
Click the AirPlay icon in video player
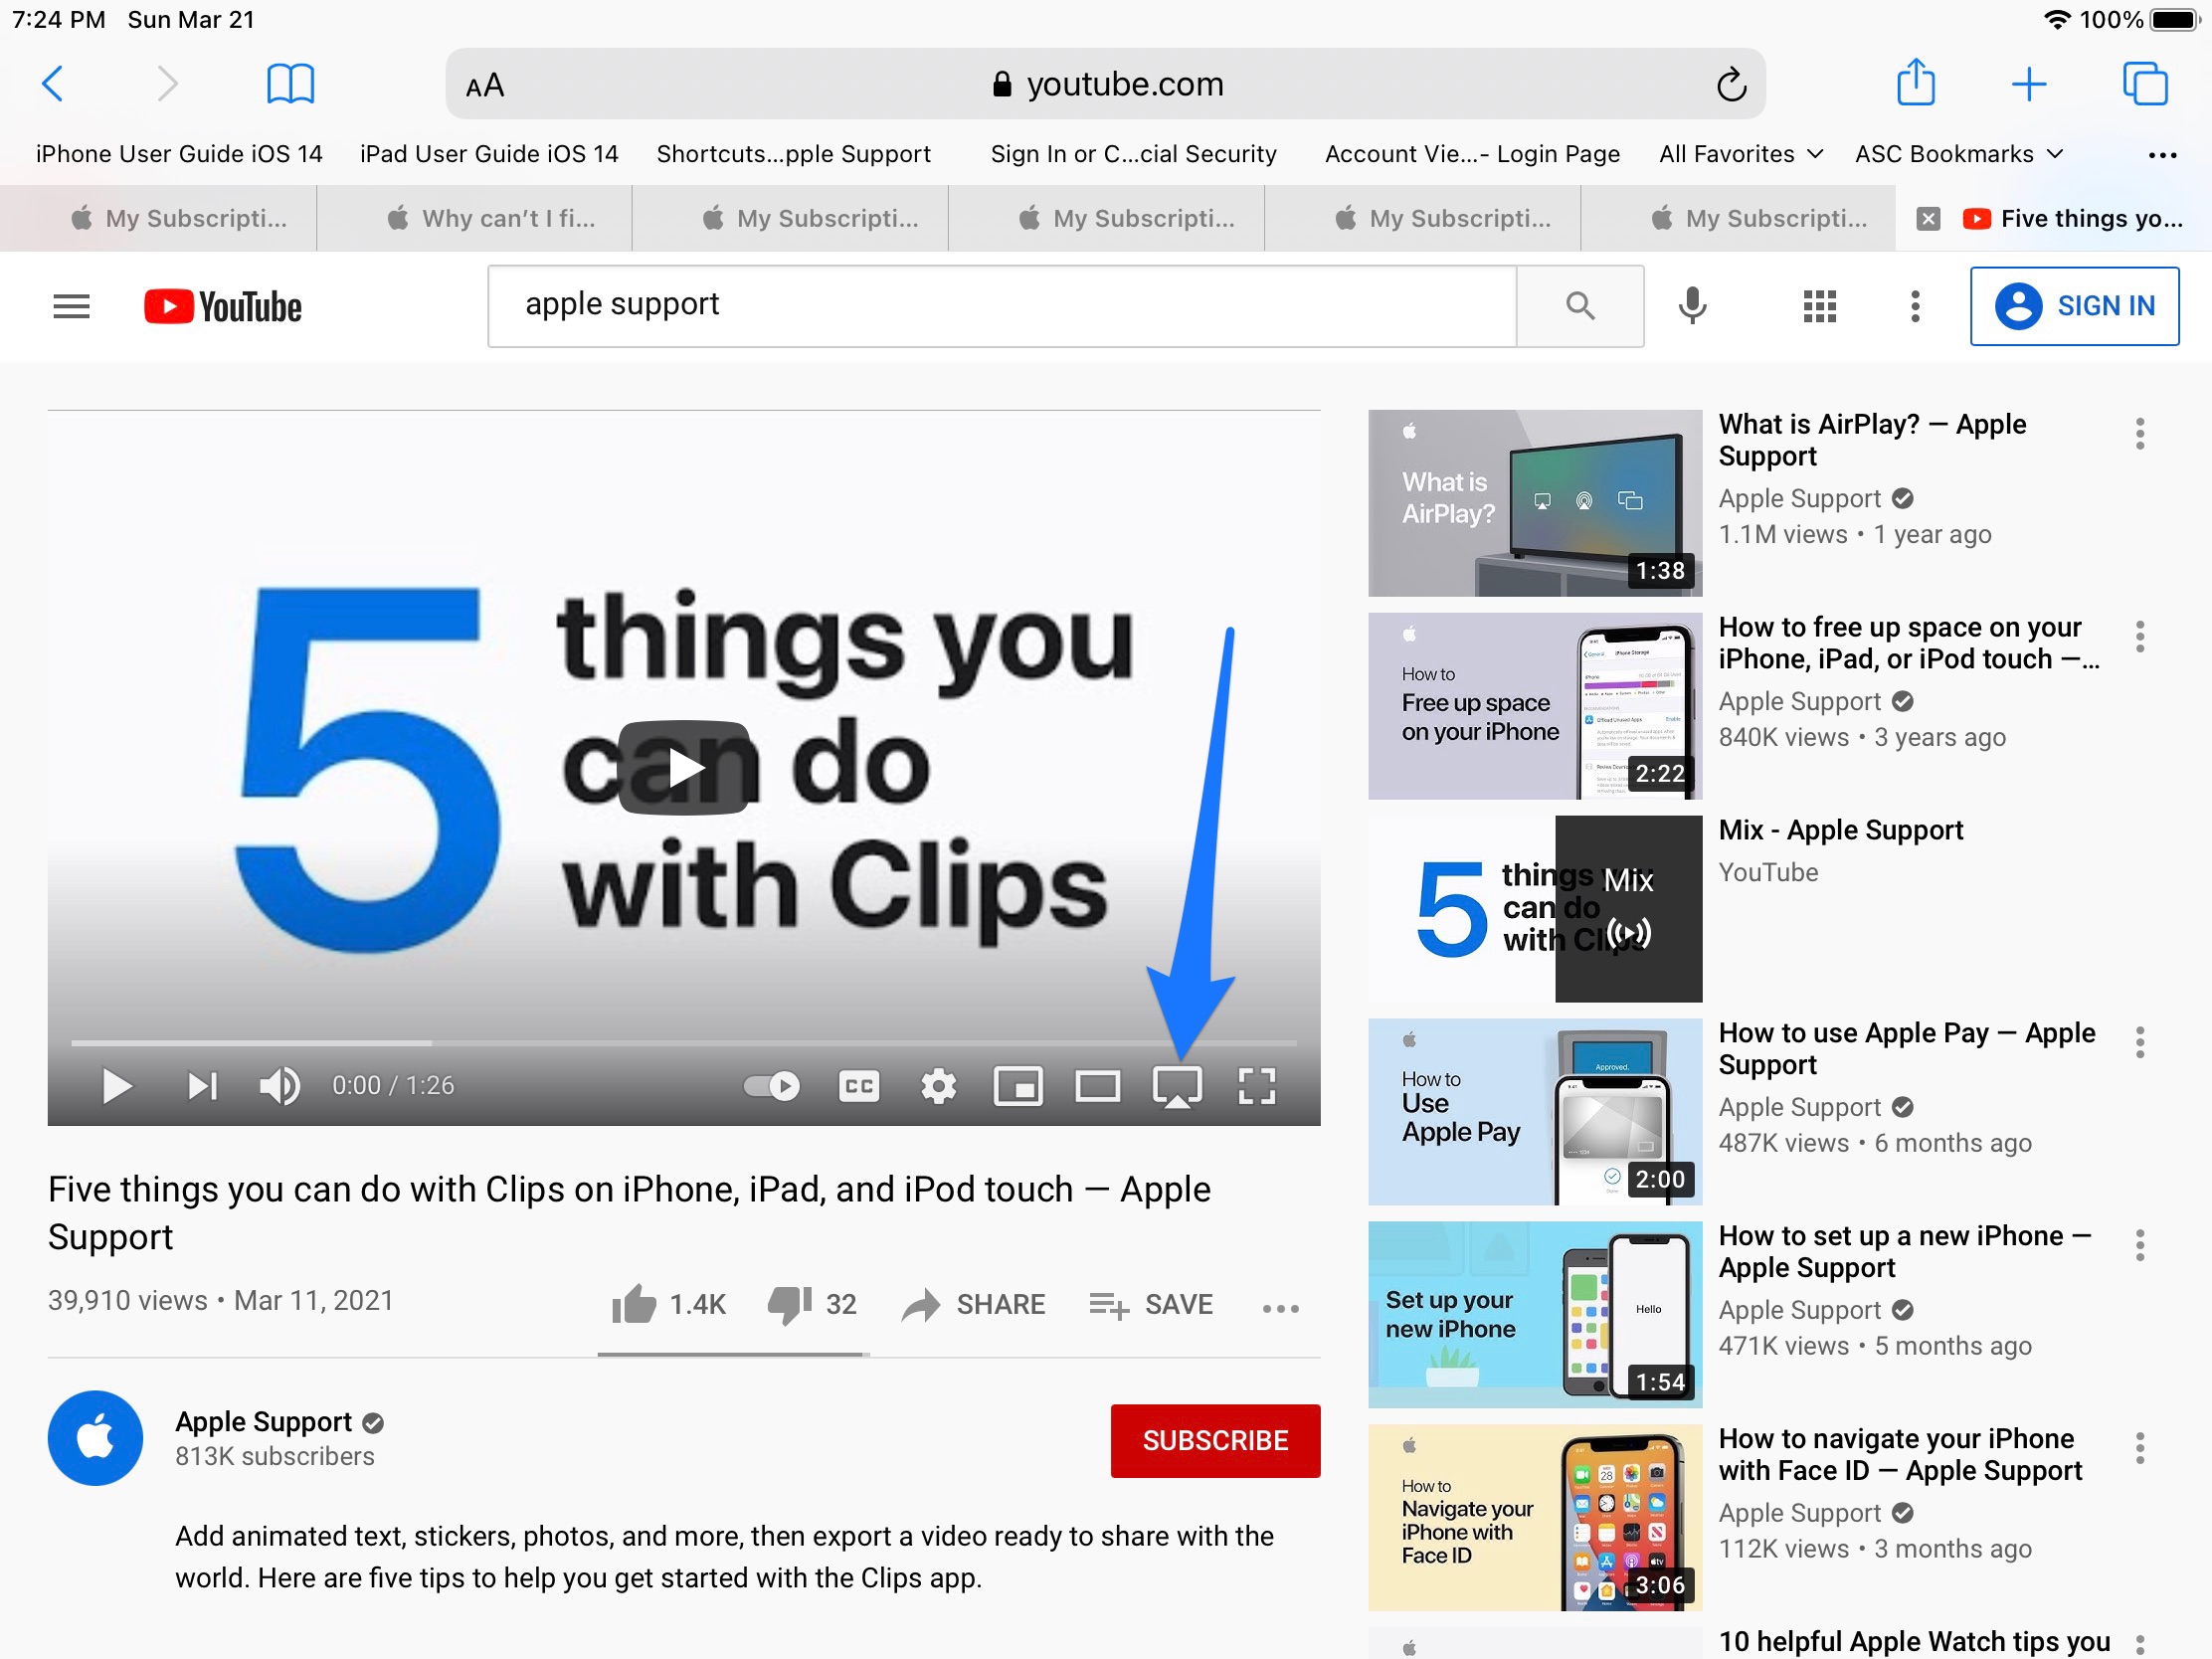pyautogui.click(x=1177, y=1086)
